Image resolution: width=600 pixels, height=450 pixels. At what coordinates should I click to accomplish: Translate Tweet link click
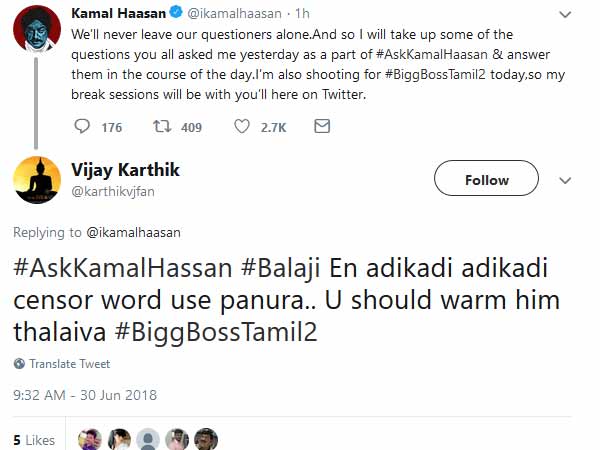pos(69,364)
